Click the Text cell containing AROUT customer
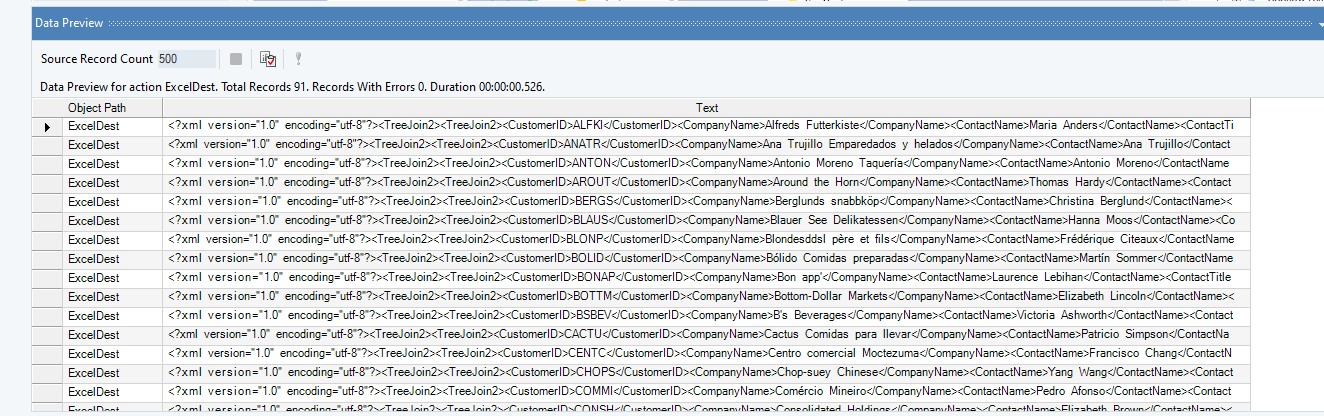 pos(700,183)
